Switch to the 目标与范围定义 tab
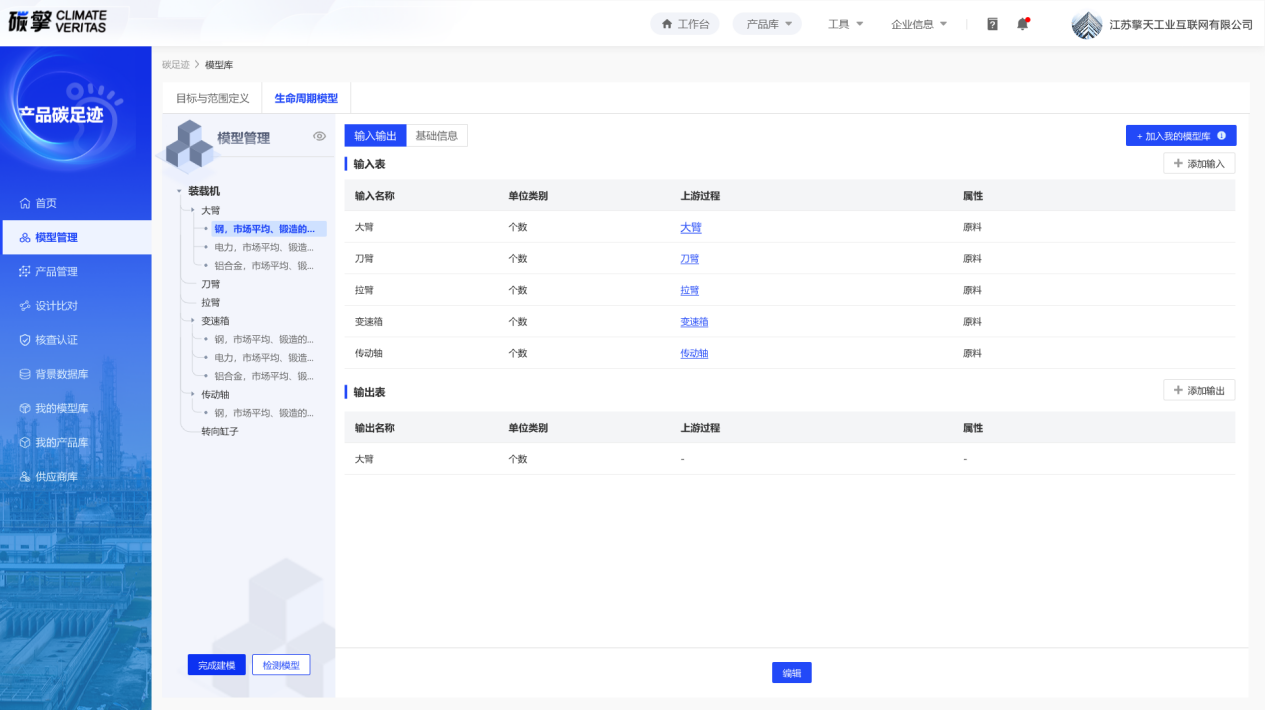The image size is (1265, 710). coord(212,99)
